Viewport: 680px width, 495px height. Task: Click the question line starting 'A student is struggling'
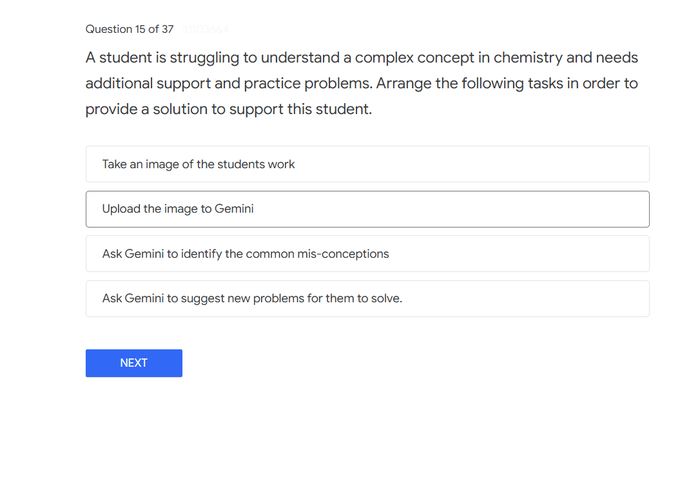pos(362,58)
